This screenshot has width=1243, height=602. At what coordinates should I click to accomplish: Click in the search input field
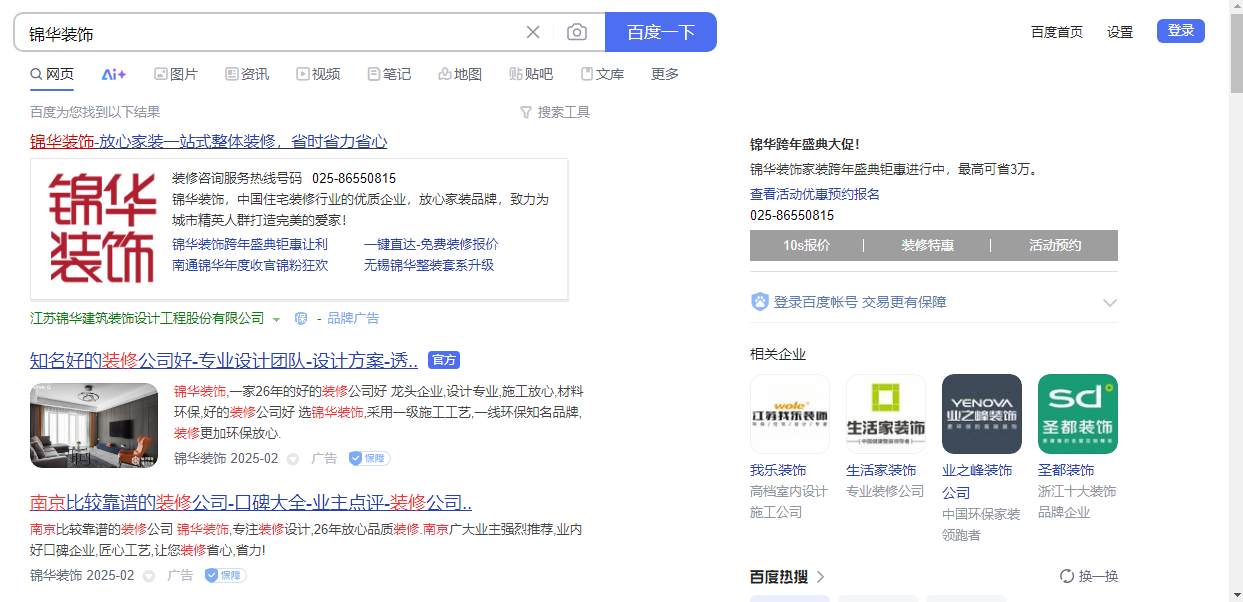270,33
